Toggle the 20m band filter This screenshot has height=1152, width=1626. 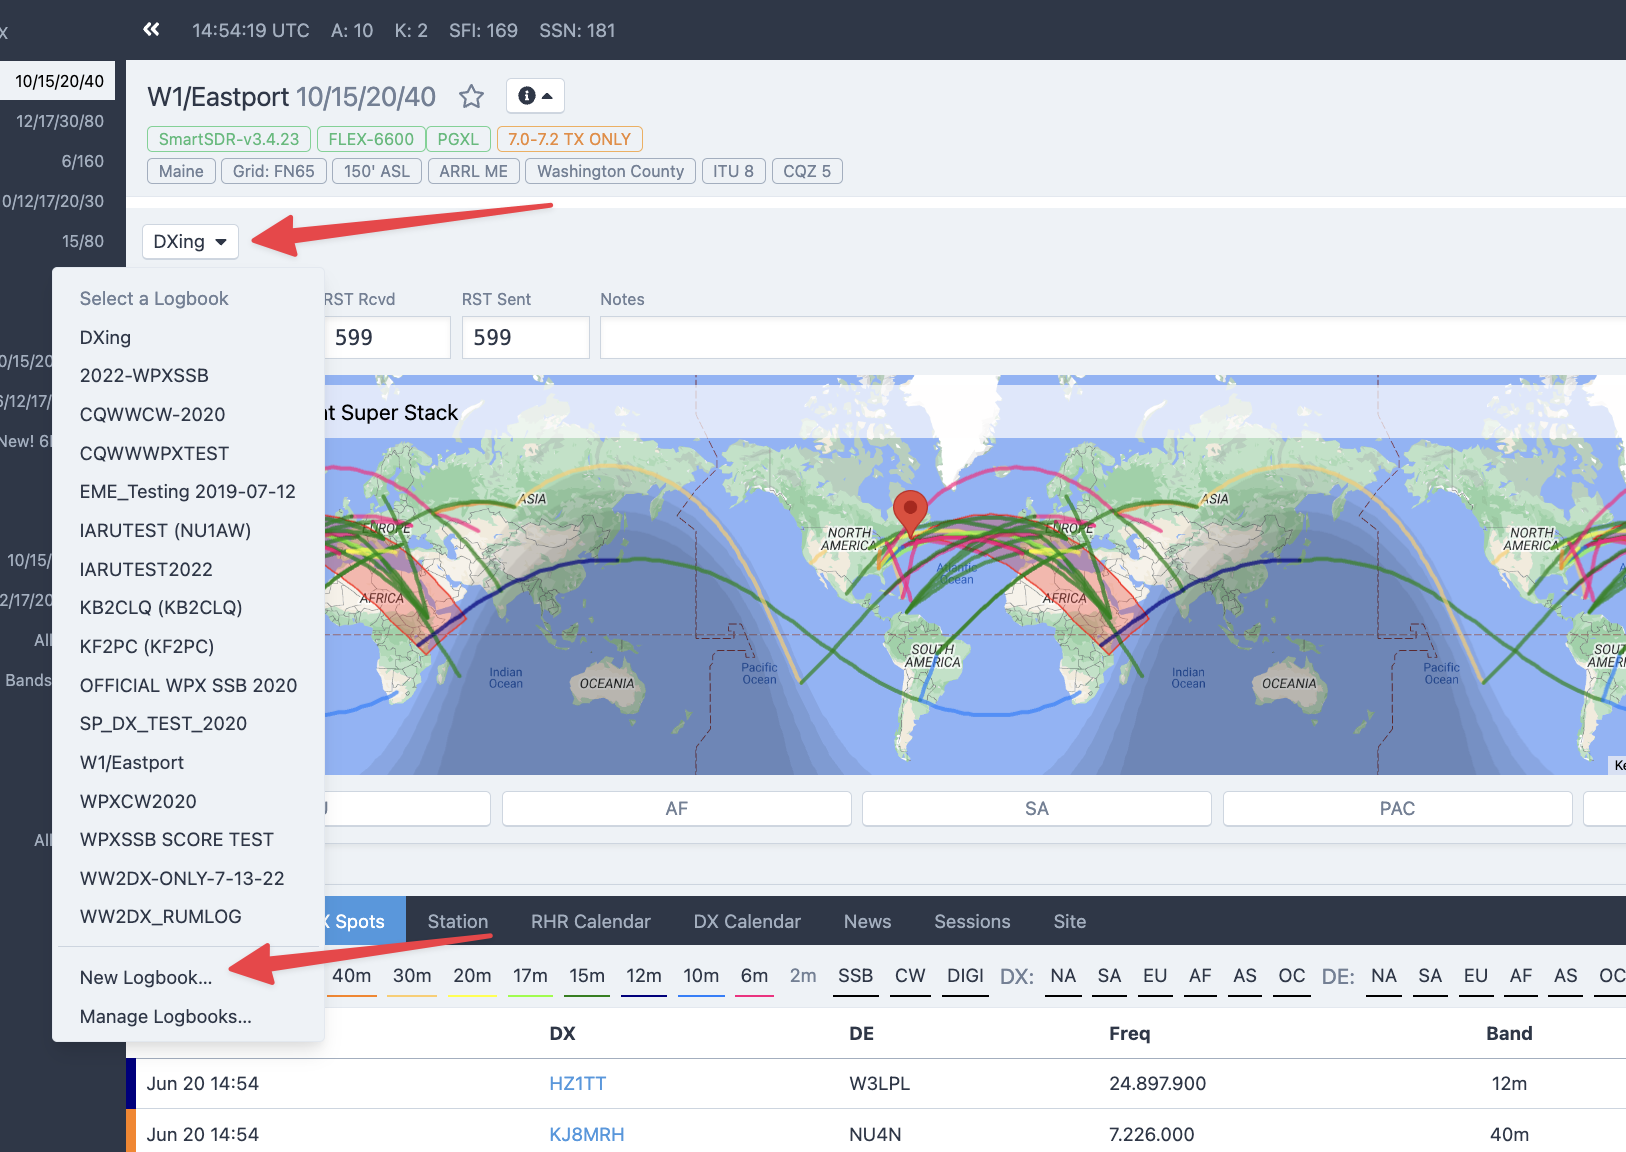[x=472, y=976]
